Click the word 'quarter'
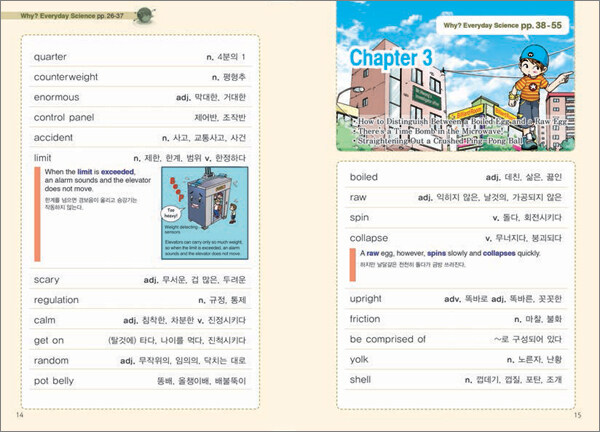Image resolution: width=600 pixels, height=432 pixels. click(x=50, y=57)
